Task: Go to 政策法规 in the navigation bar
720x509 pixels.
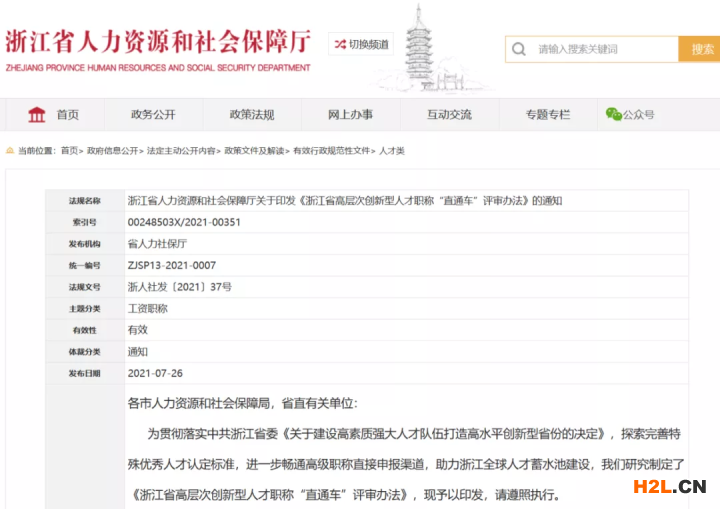Action: tap(251, 115)
